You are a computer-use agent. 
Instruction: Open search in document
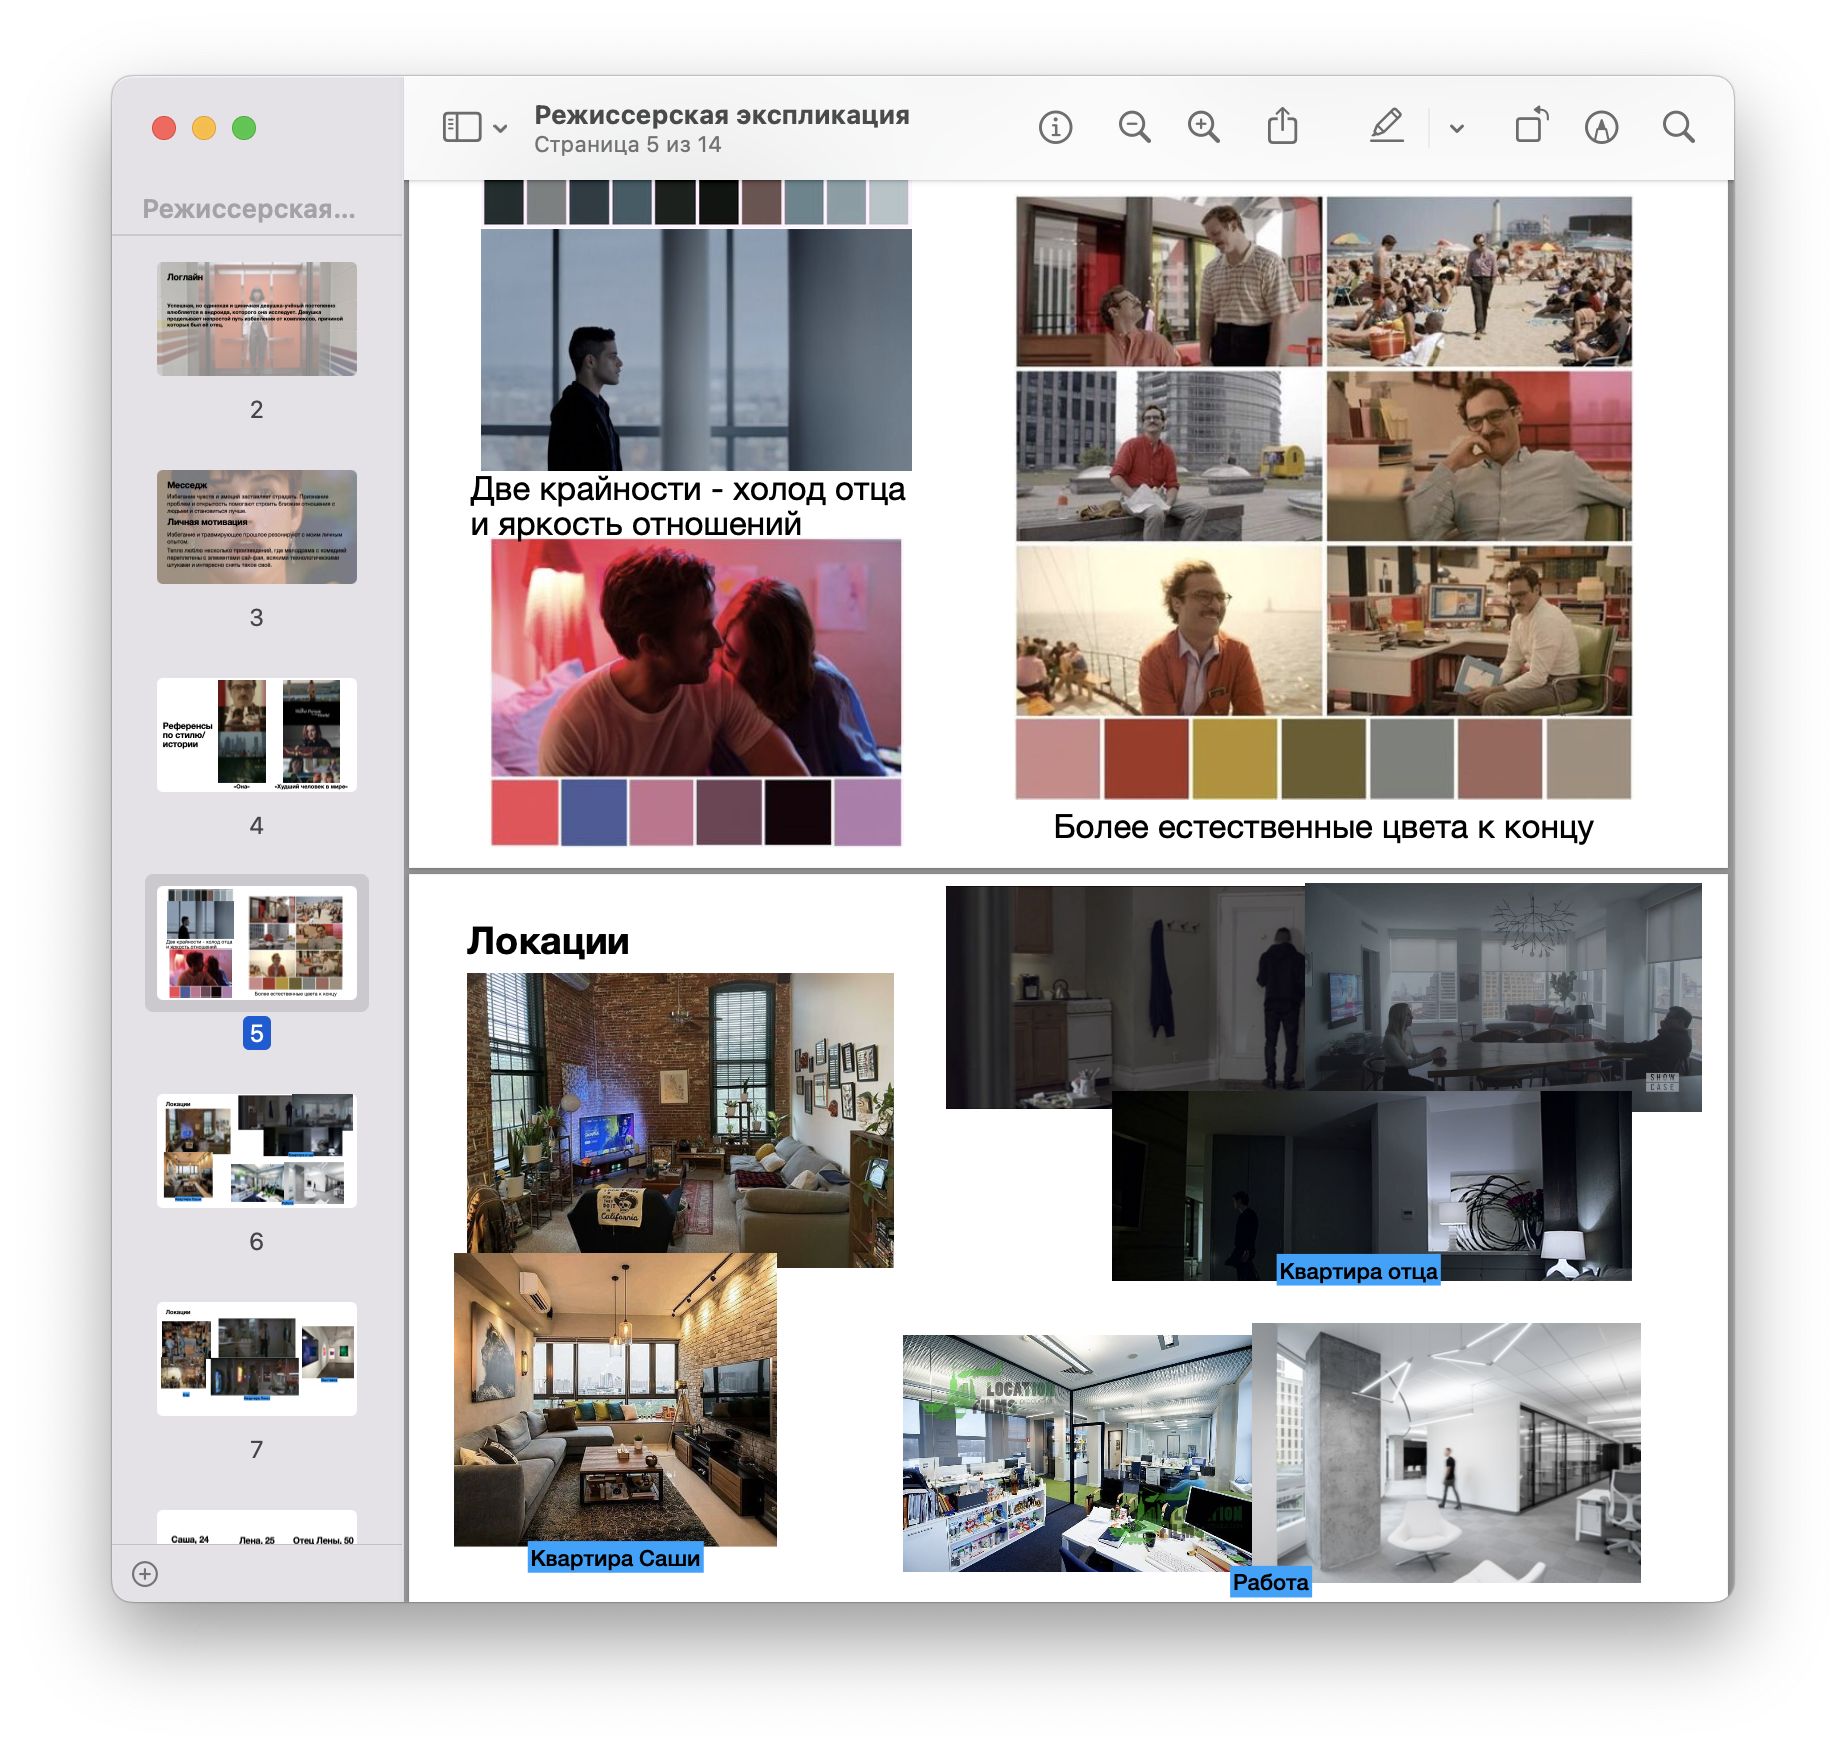(1678, 127)
